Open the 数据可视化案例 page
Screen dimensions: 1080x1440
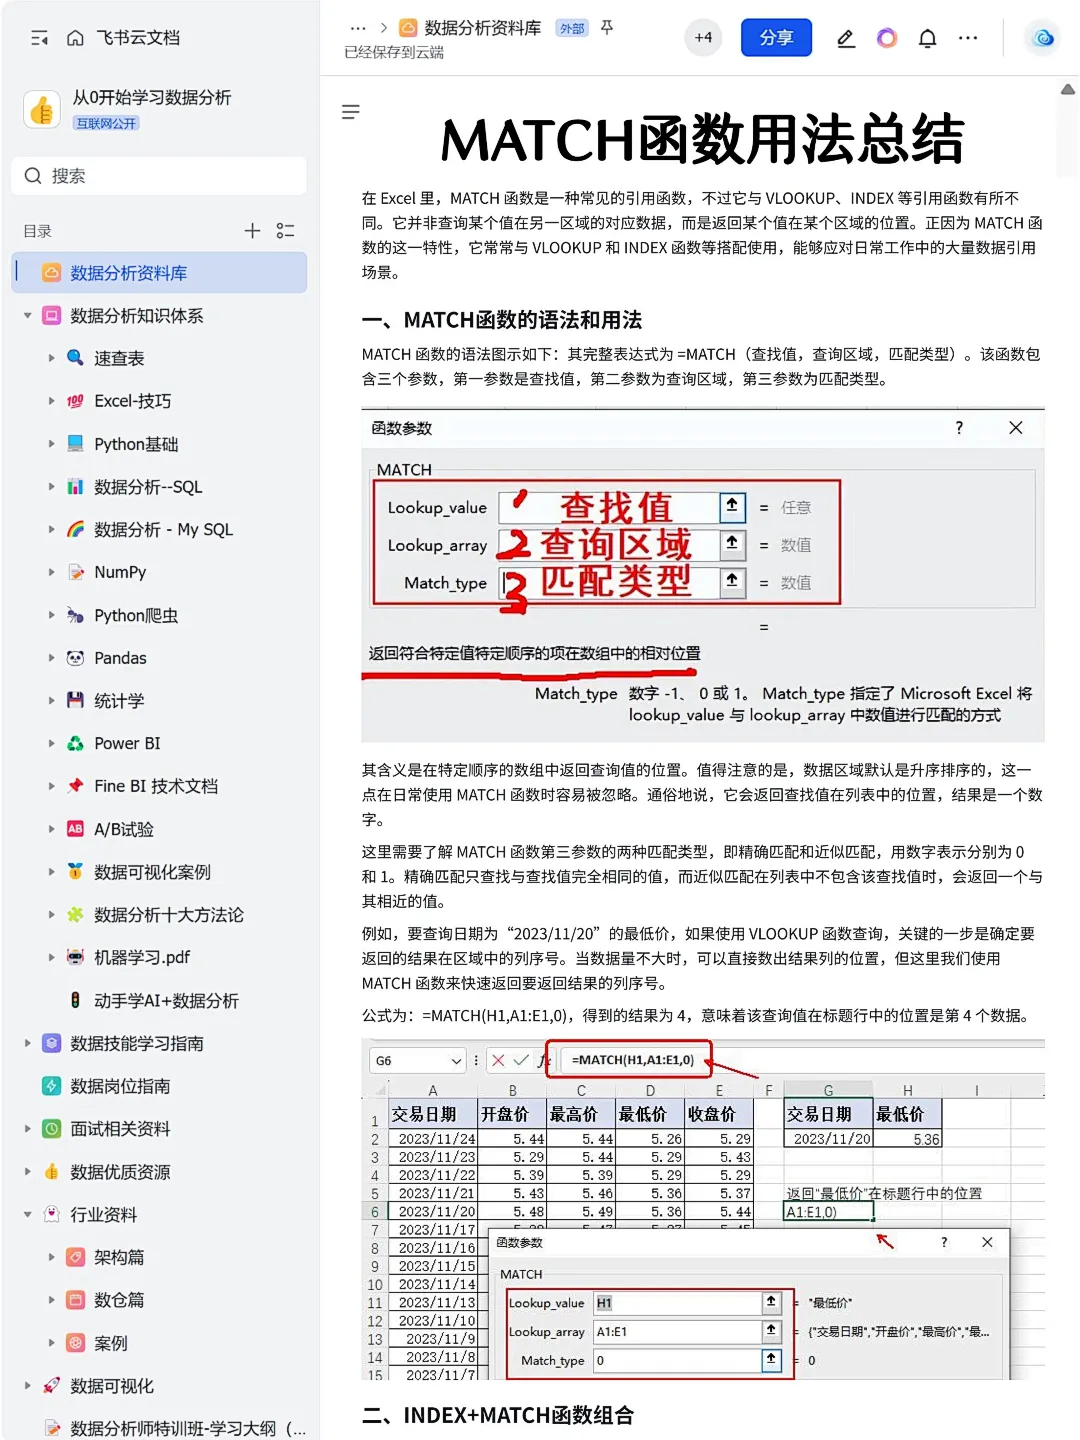tap(152, 872)
